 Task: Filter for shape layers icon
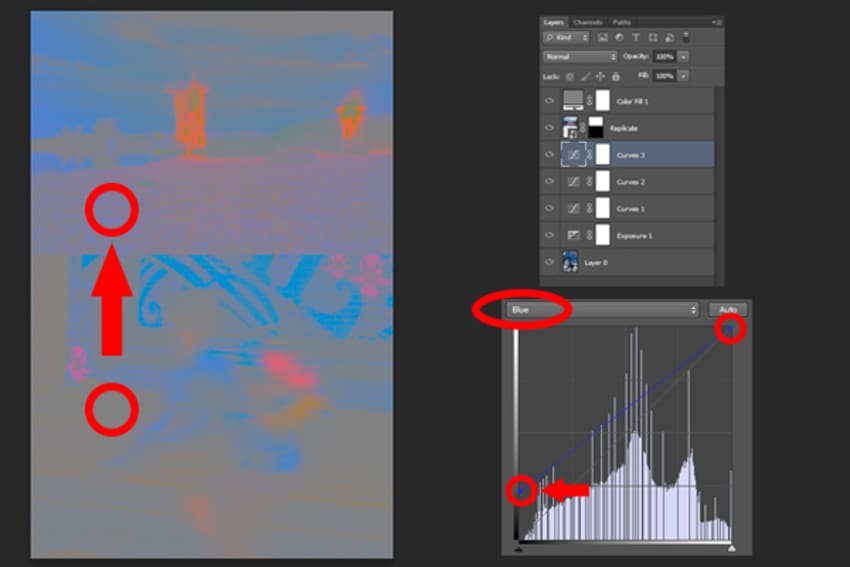653,37
